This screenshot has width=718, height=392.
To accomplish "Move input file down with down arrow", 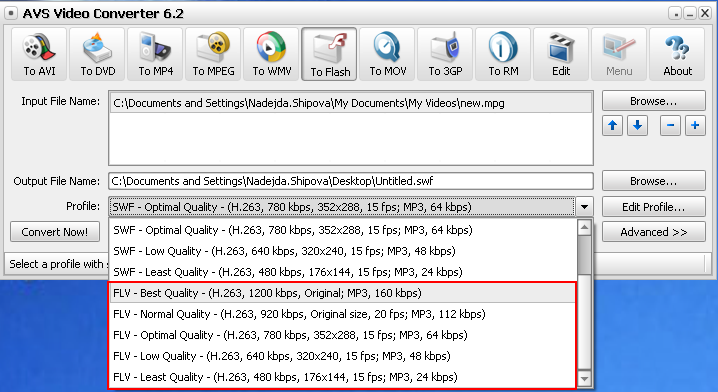I will click(637, 125).
